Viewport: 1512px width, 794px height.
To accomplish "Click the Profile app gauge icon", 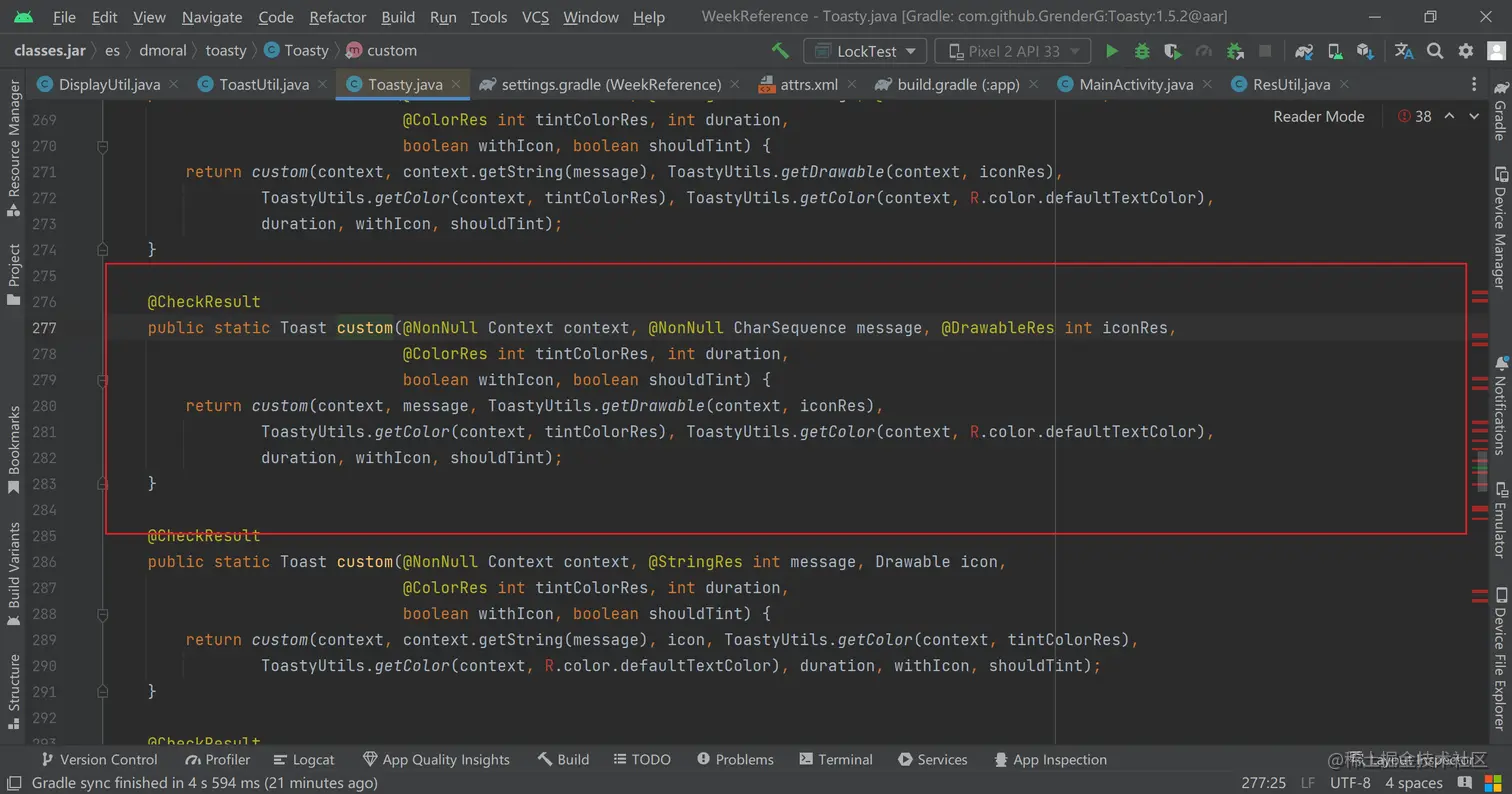I will pos(1204,51).
